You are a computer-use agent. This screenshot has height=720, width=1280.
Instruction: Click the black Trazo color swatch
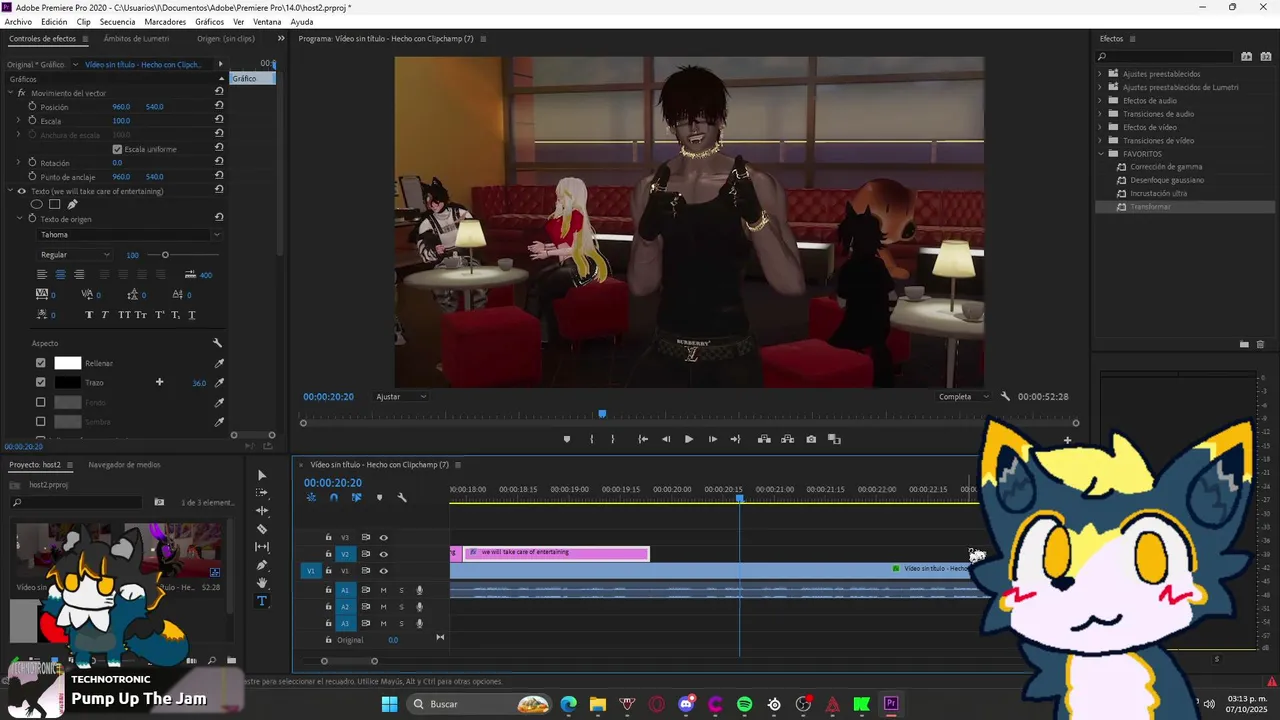(67, 382)
